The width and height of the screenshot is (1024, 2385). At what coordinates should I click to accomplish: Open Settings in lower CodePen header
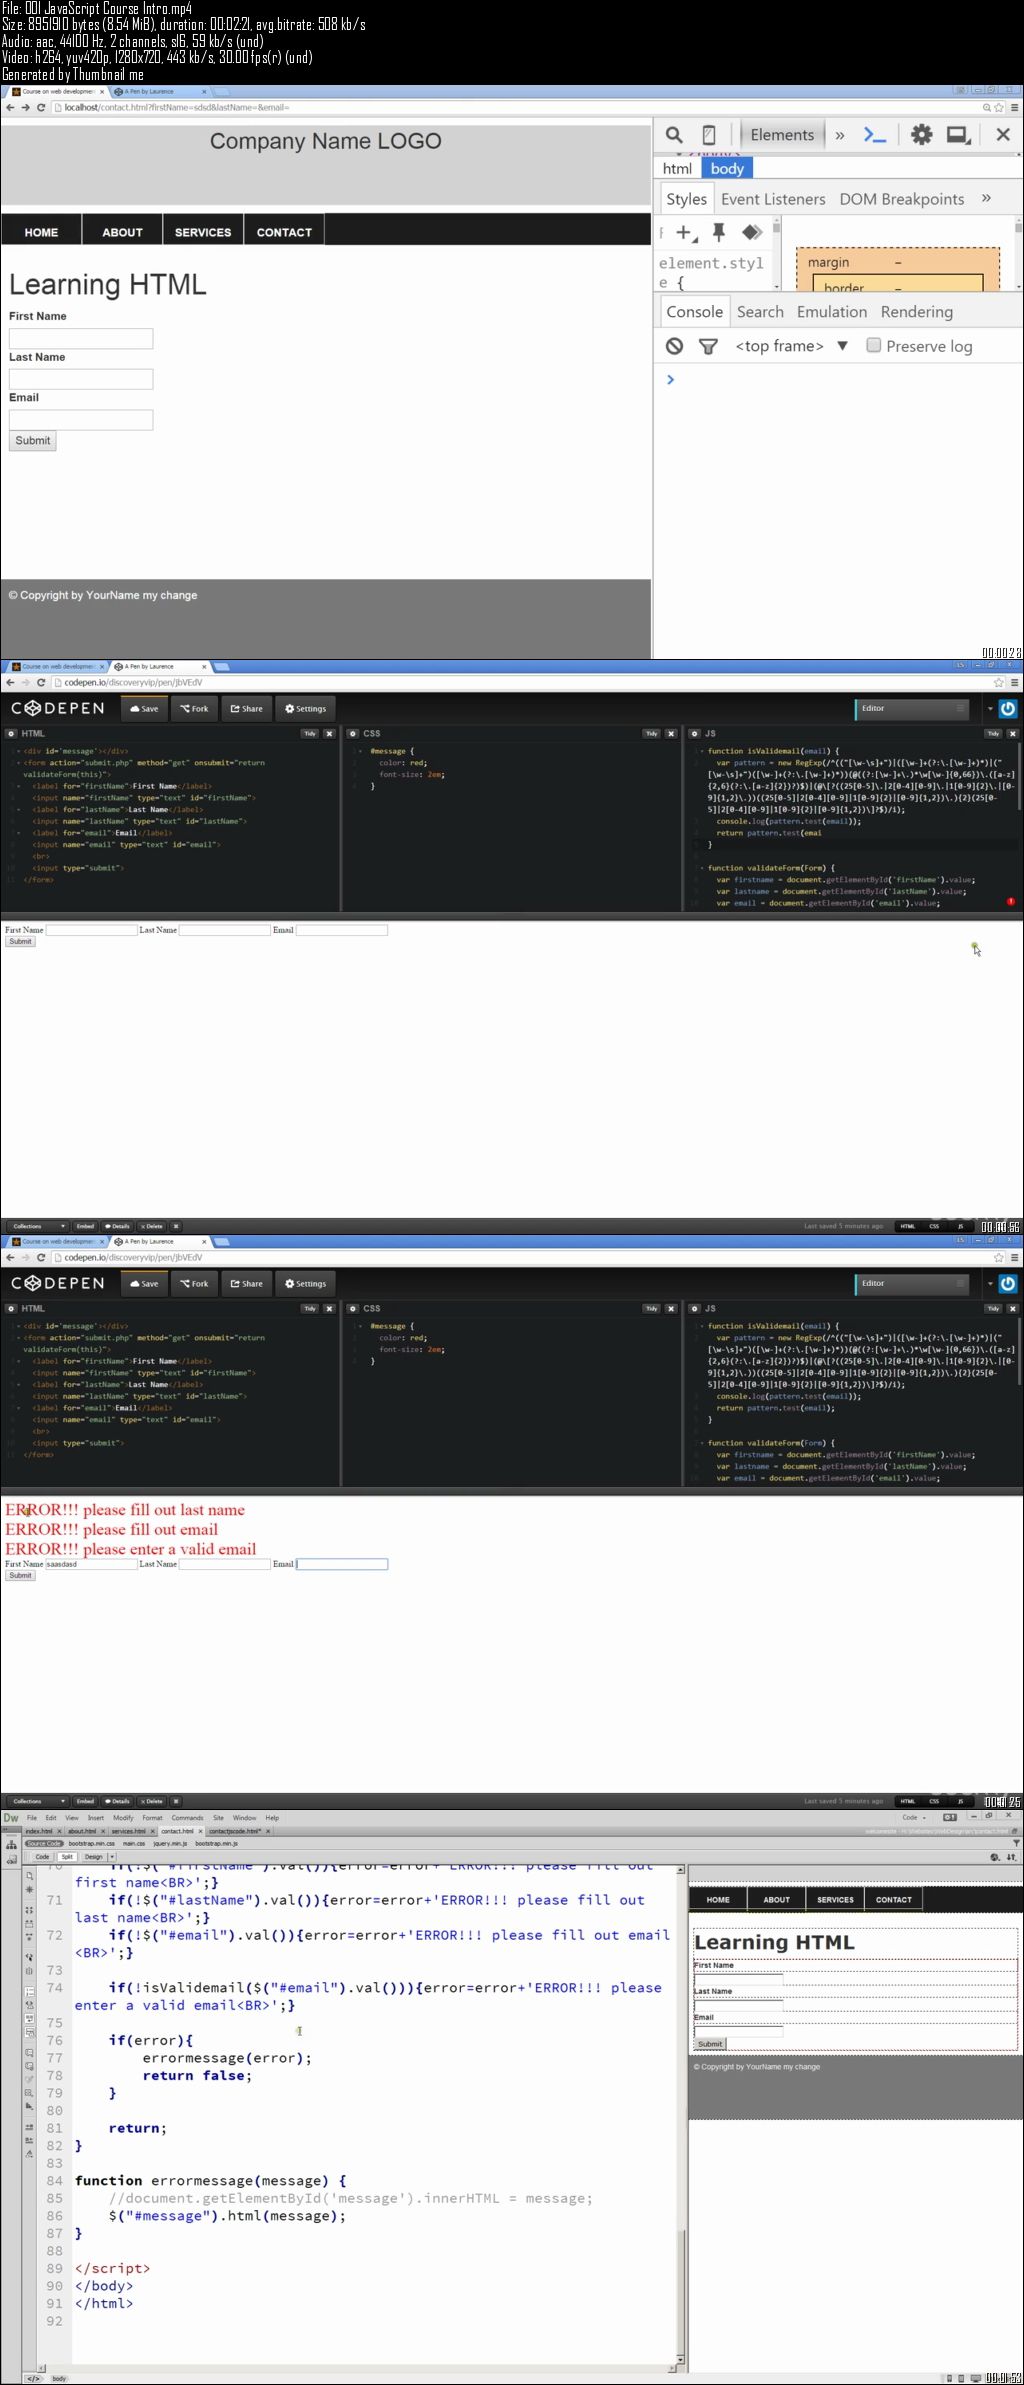[x=305, y=1283]
